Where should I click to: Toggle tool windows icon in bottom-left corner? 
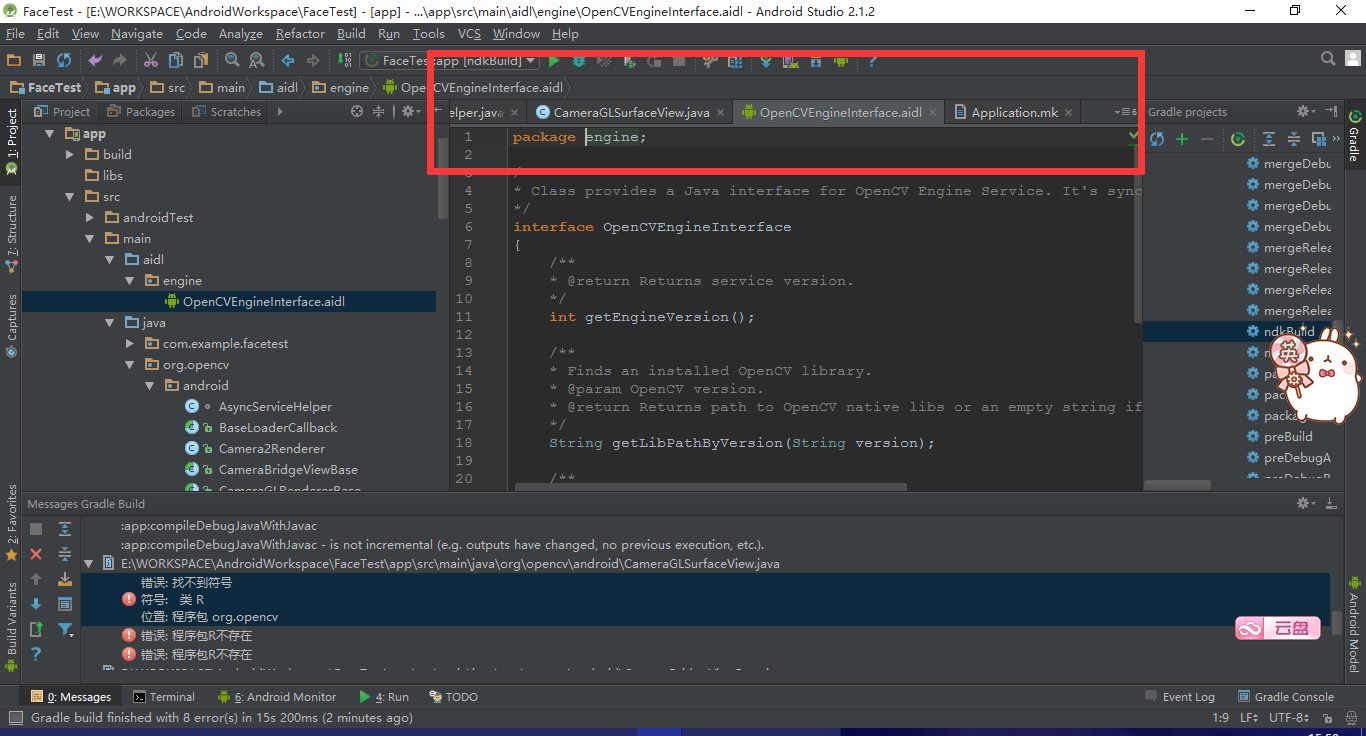pyautogui.click(x=14, y=718)
